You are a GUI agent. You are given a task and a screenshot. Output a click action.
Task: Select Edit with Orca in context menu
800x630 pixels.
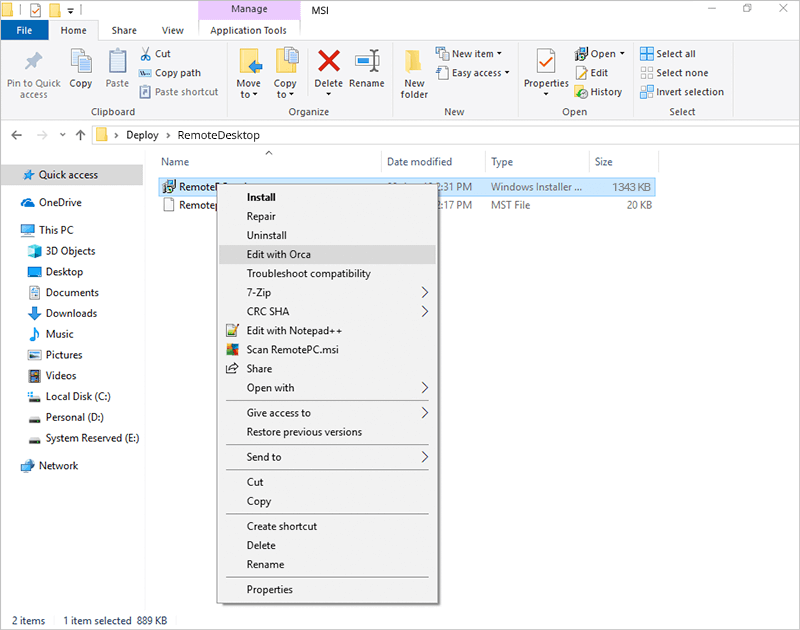pos(279,254)
